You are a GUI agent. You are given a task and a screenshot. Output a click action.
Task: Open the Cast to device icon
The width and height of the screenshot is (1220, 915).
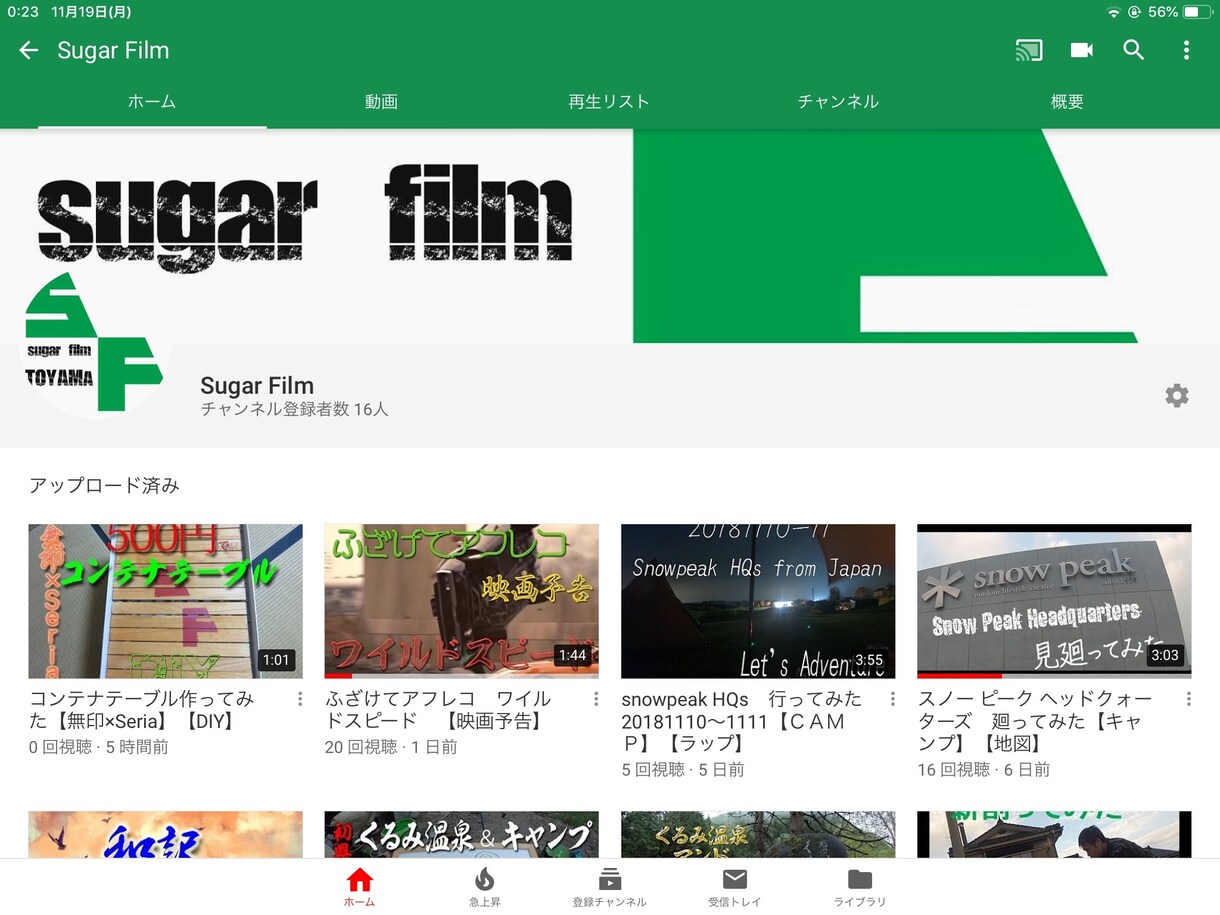pos(1029,50)
